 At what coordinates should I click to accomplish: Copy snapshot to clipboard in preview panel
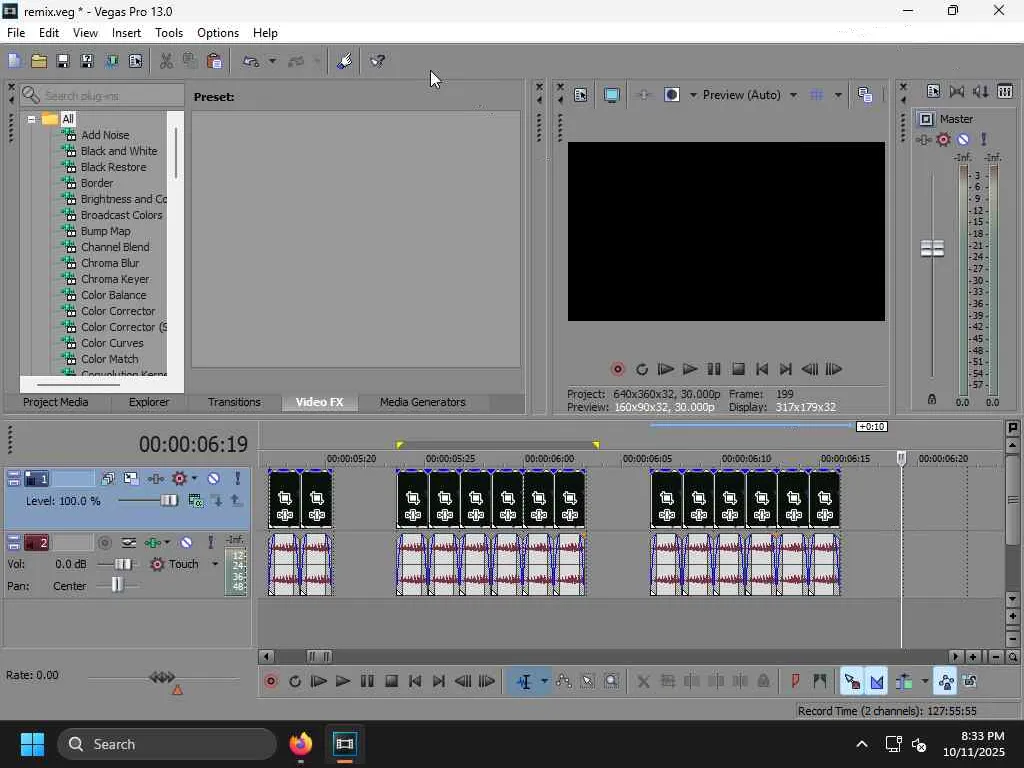coord(865,95)
